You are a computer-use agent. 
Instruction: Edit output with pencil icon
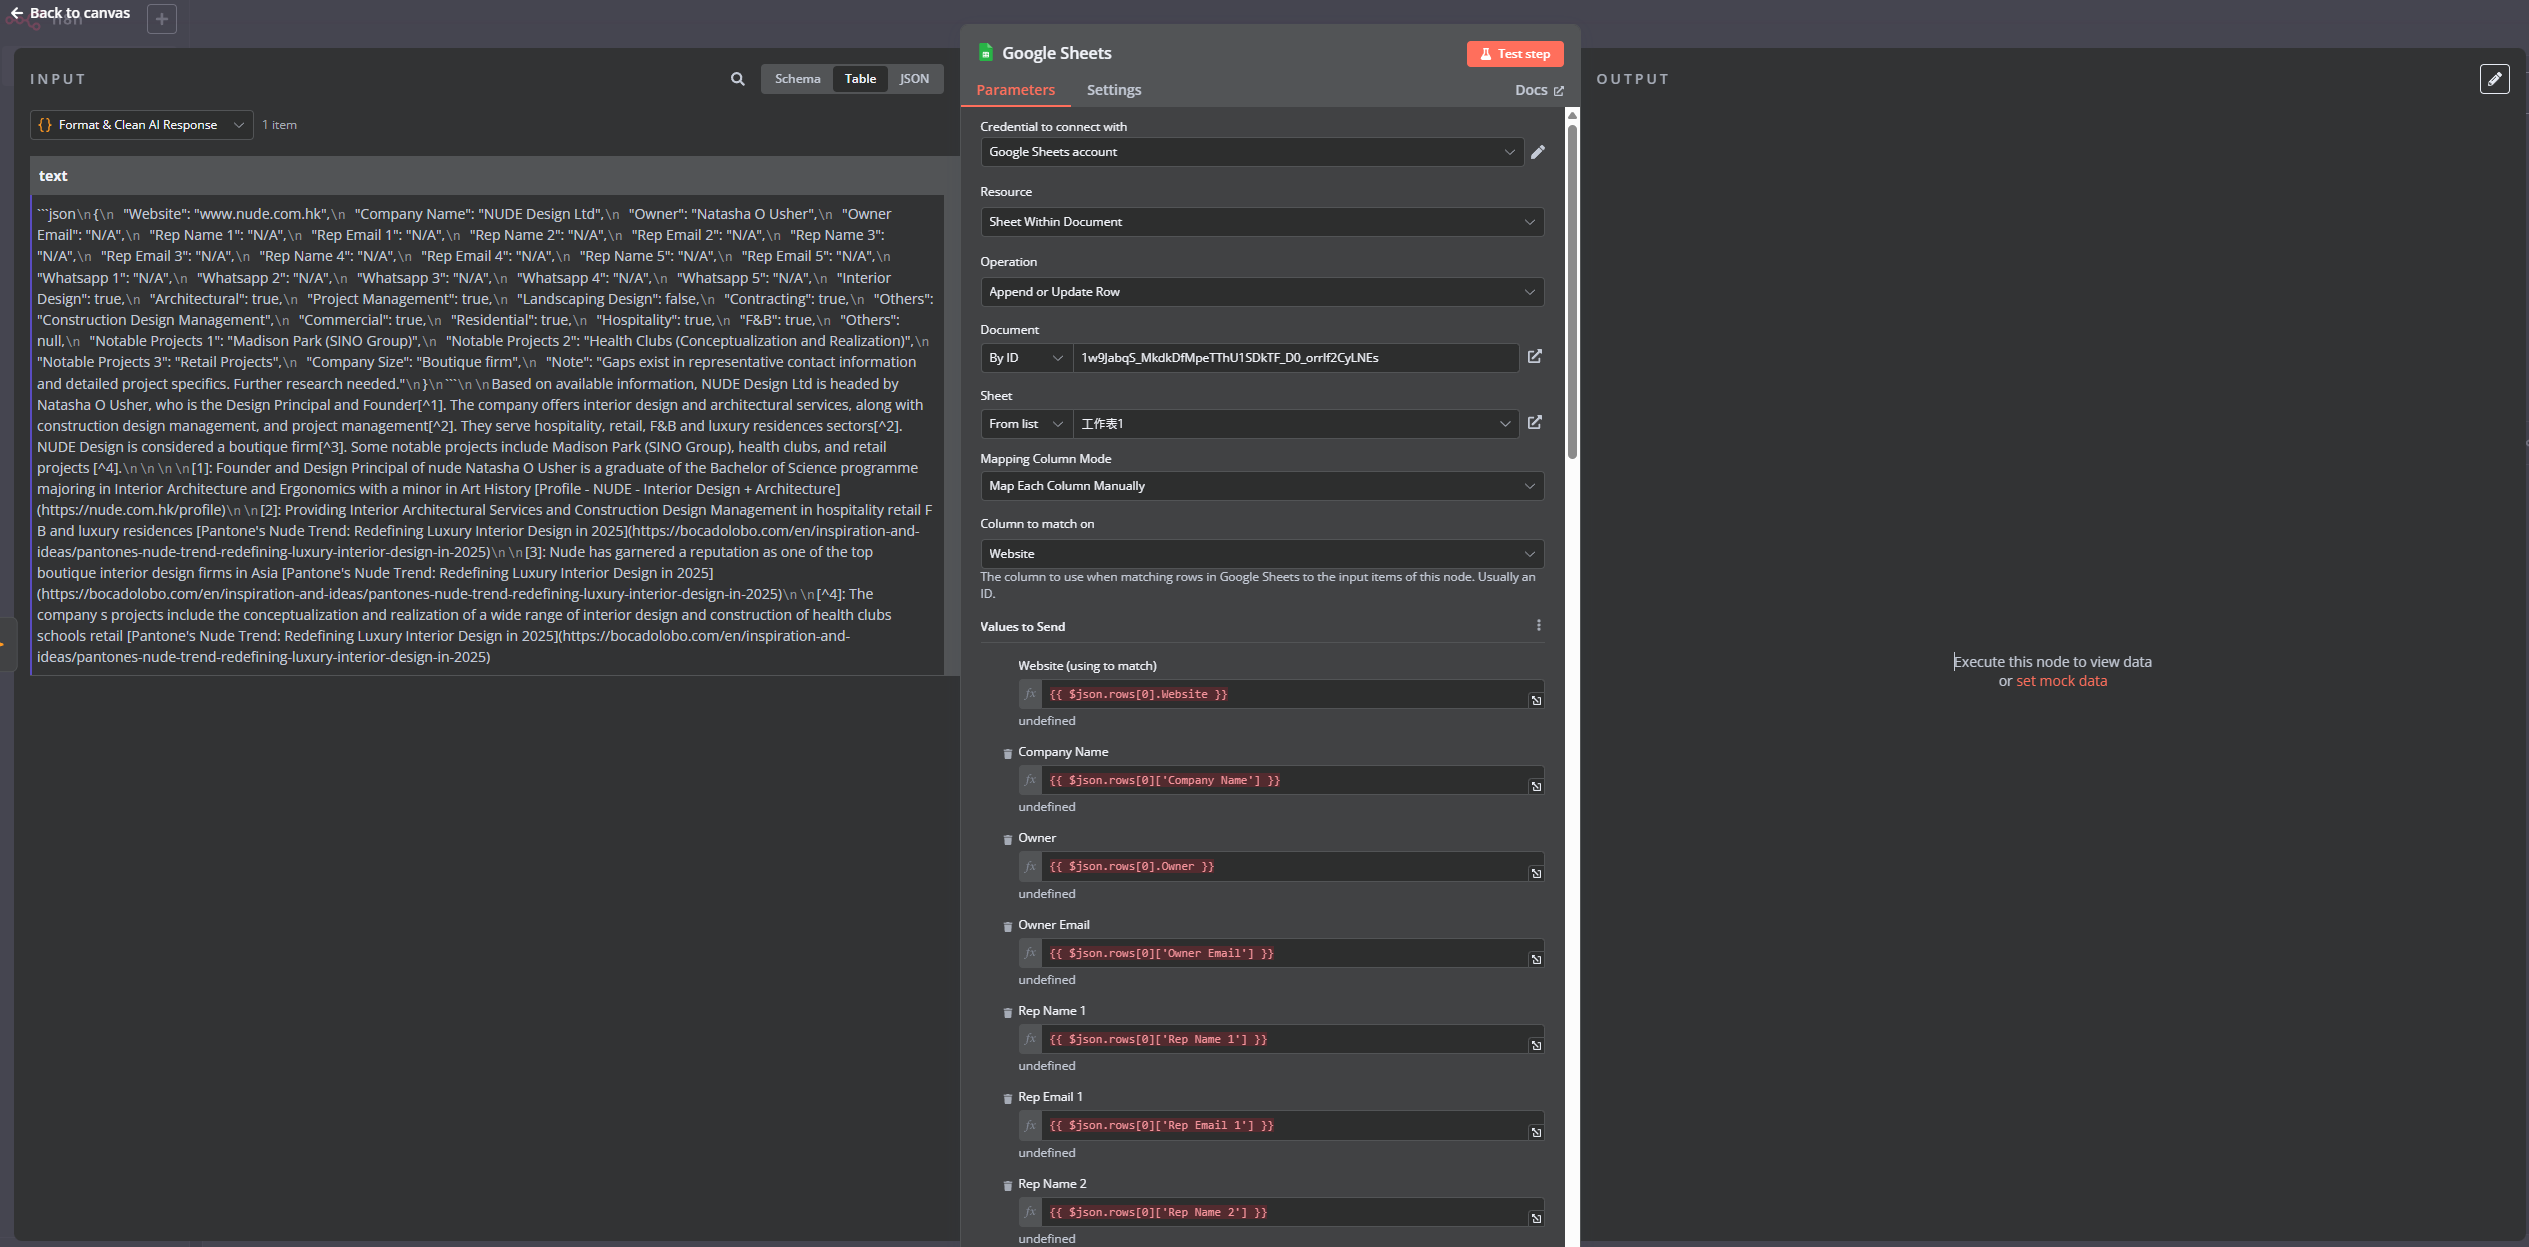click(2494, 79)
